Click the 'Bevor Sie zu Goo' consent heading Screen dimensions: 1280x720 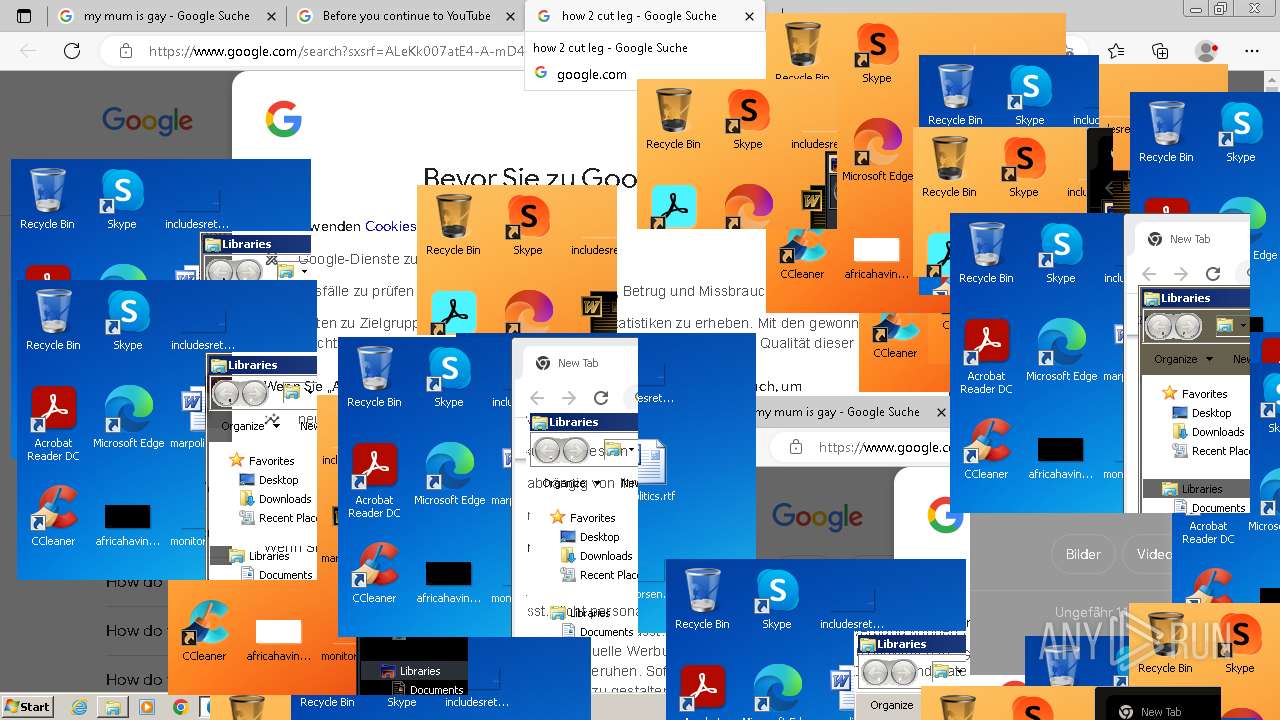click(x=530, y=179)
